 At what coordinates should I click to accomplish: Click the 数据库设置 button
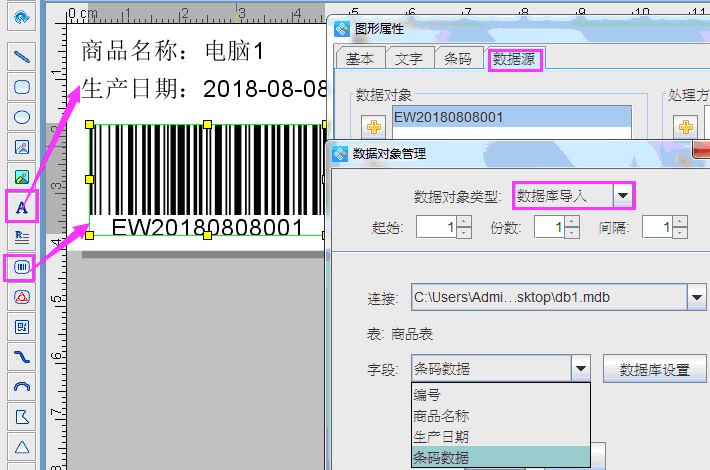(x=655, y=369)
